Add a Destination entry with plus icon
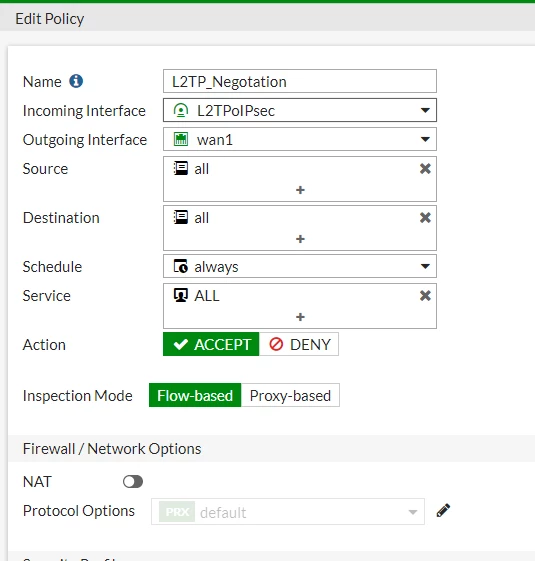Image resolution: width=535 pixels, height=561 pixels. click(300, 239)
